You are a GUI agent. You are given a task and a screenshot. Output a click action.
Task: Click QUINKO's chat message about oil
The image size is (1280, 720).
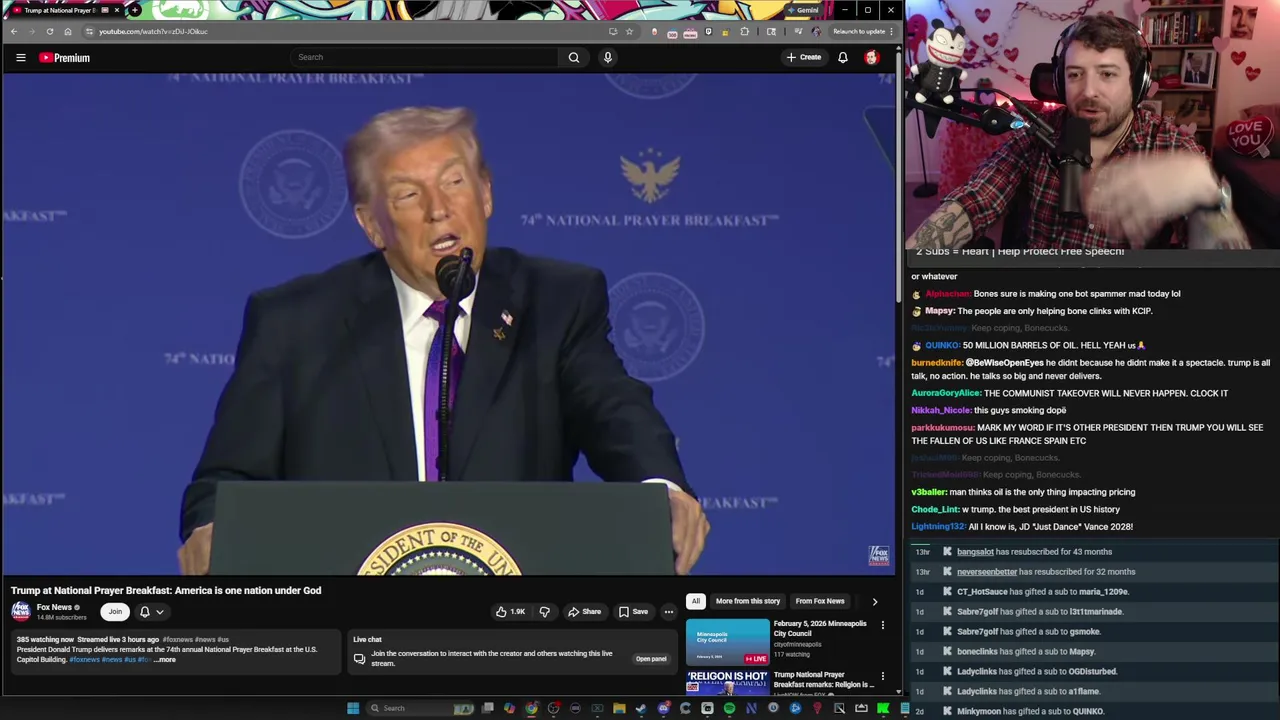(x=1028, y=345)
